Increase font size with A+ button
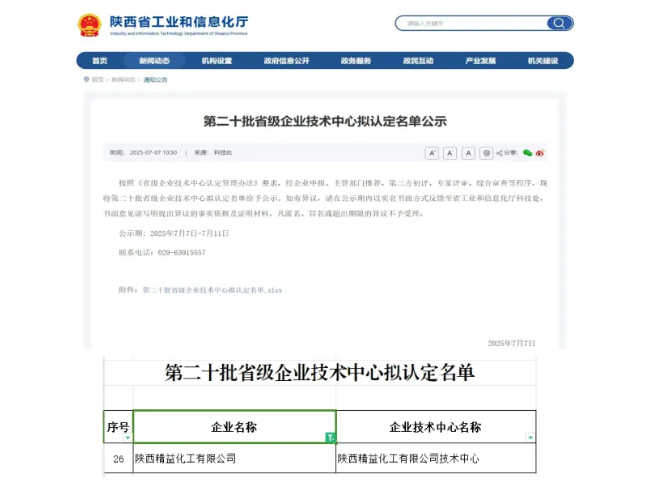This screenshot has height=482, width=647. [432, 153]
